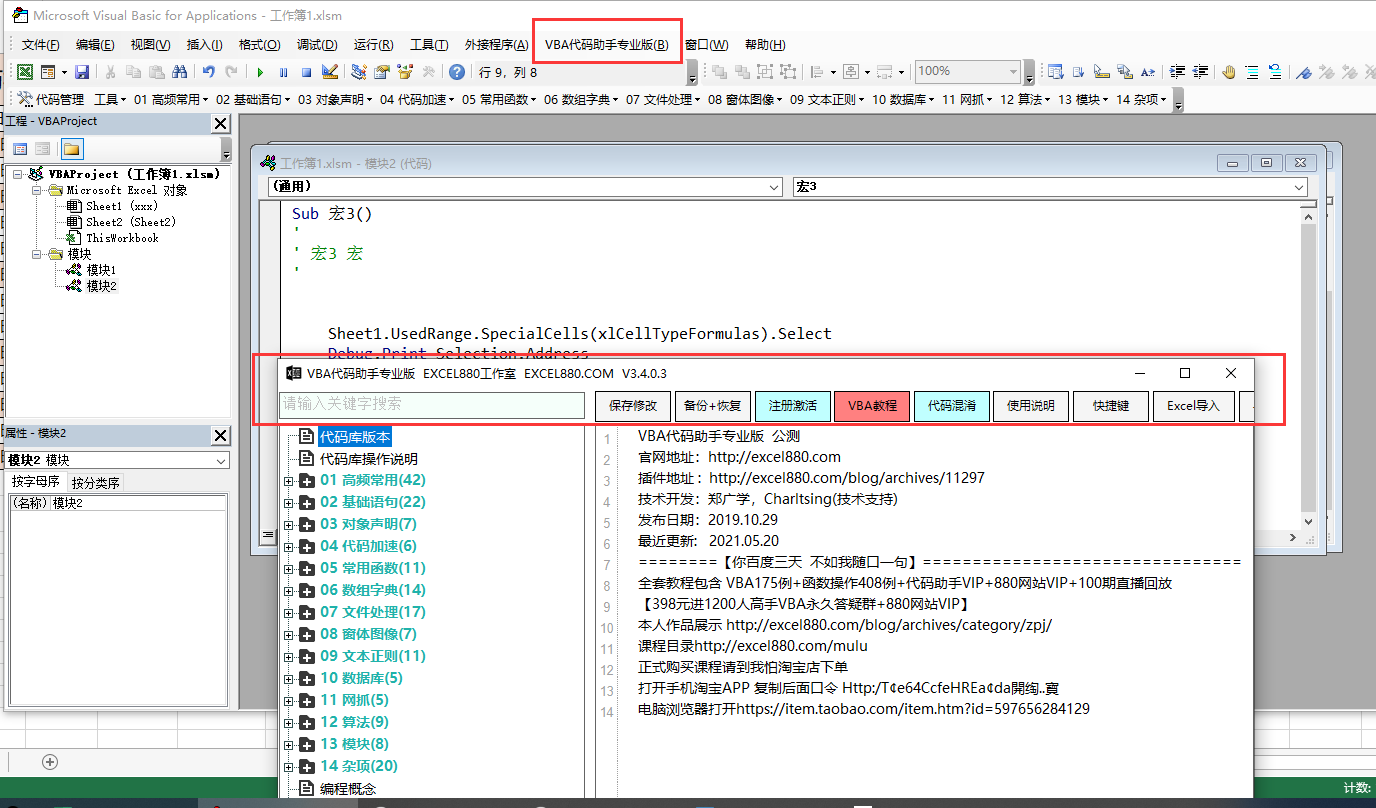Click the Complete Word icon
1376x808 pixels.
click(1147, 72)
